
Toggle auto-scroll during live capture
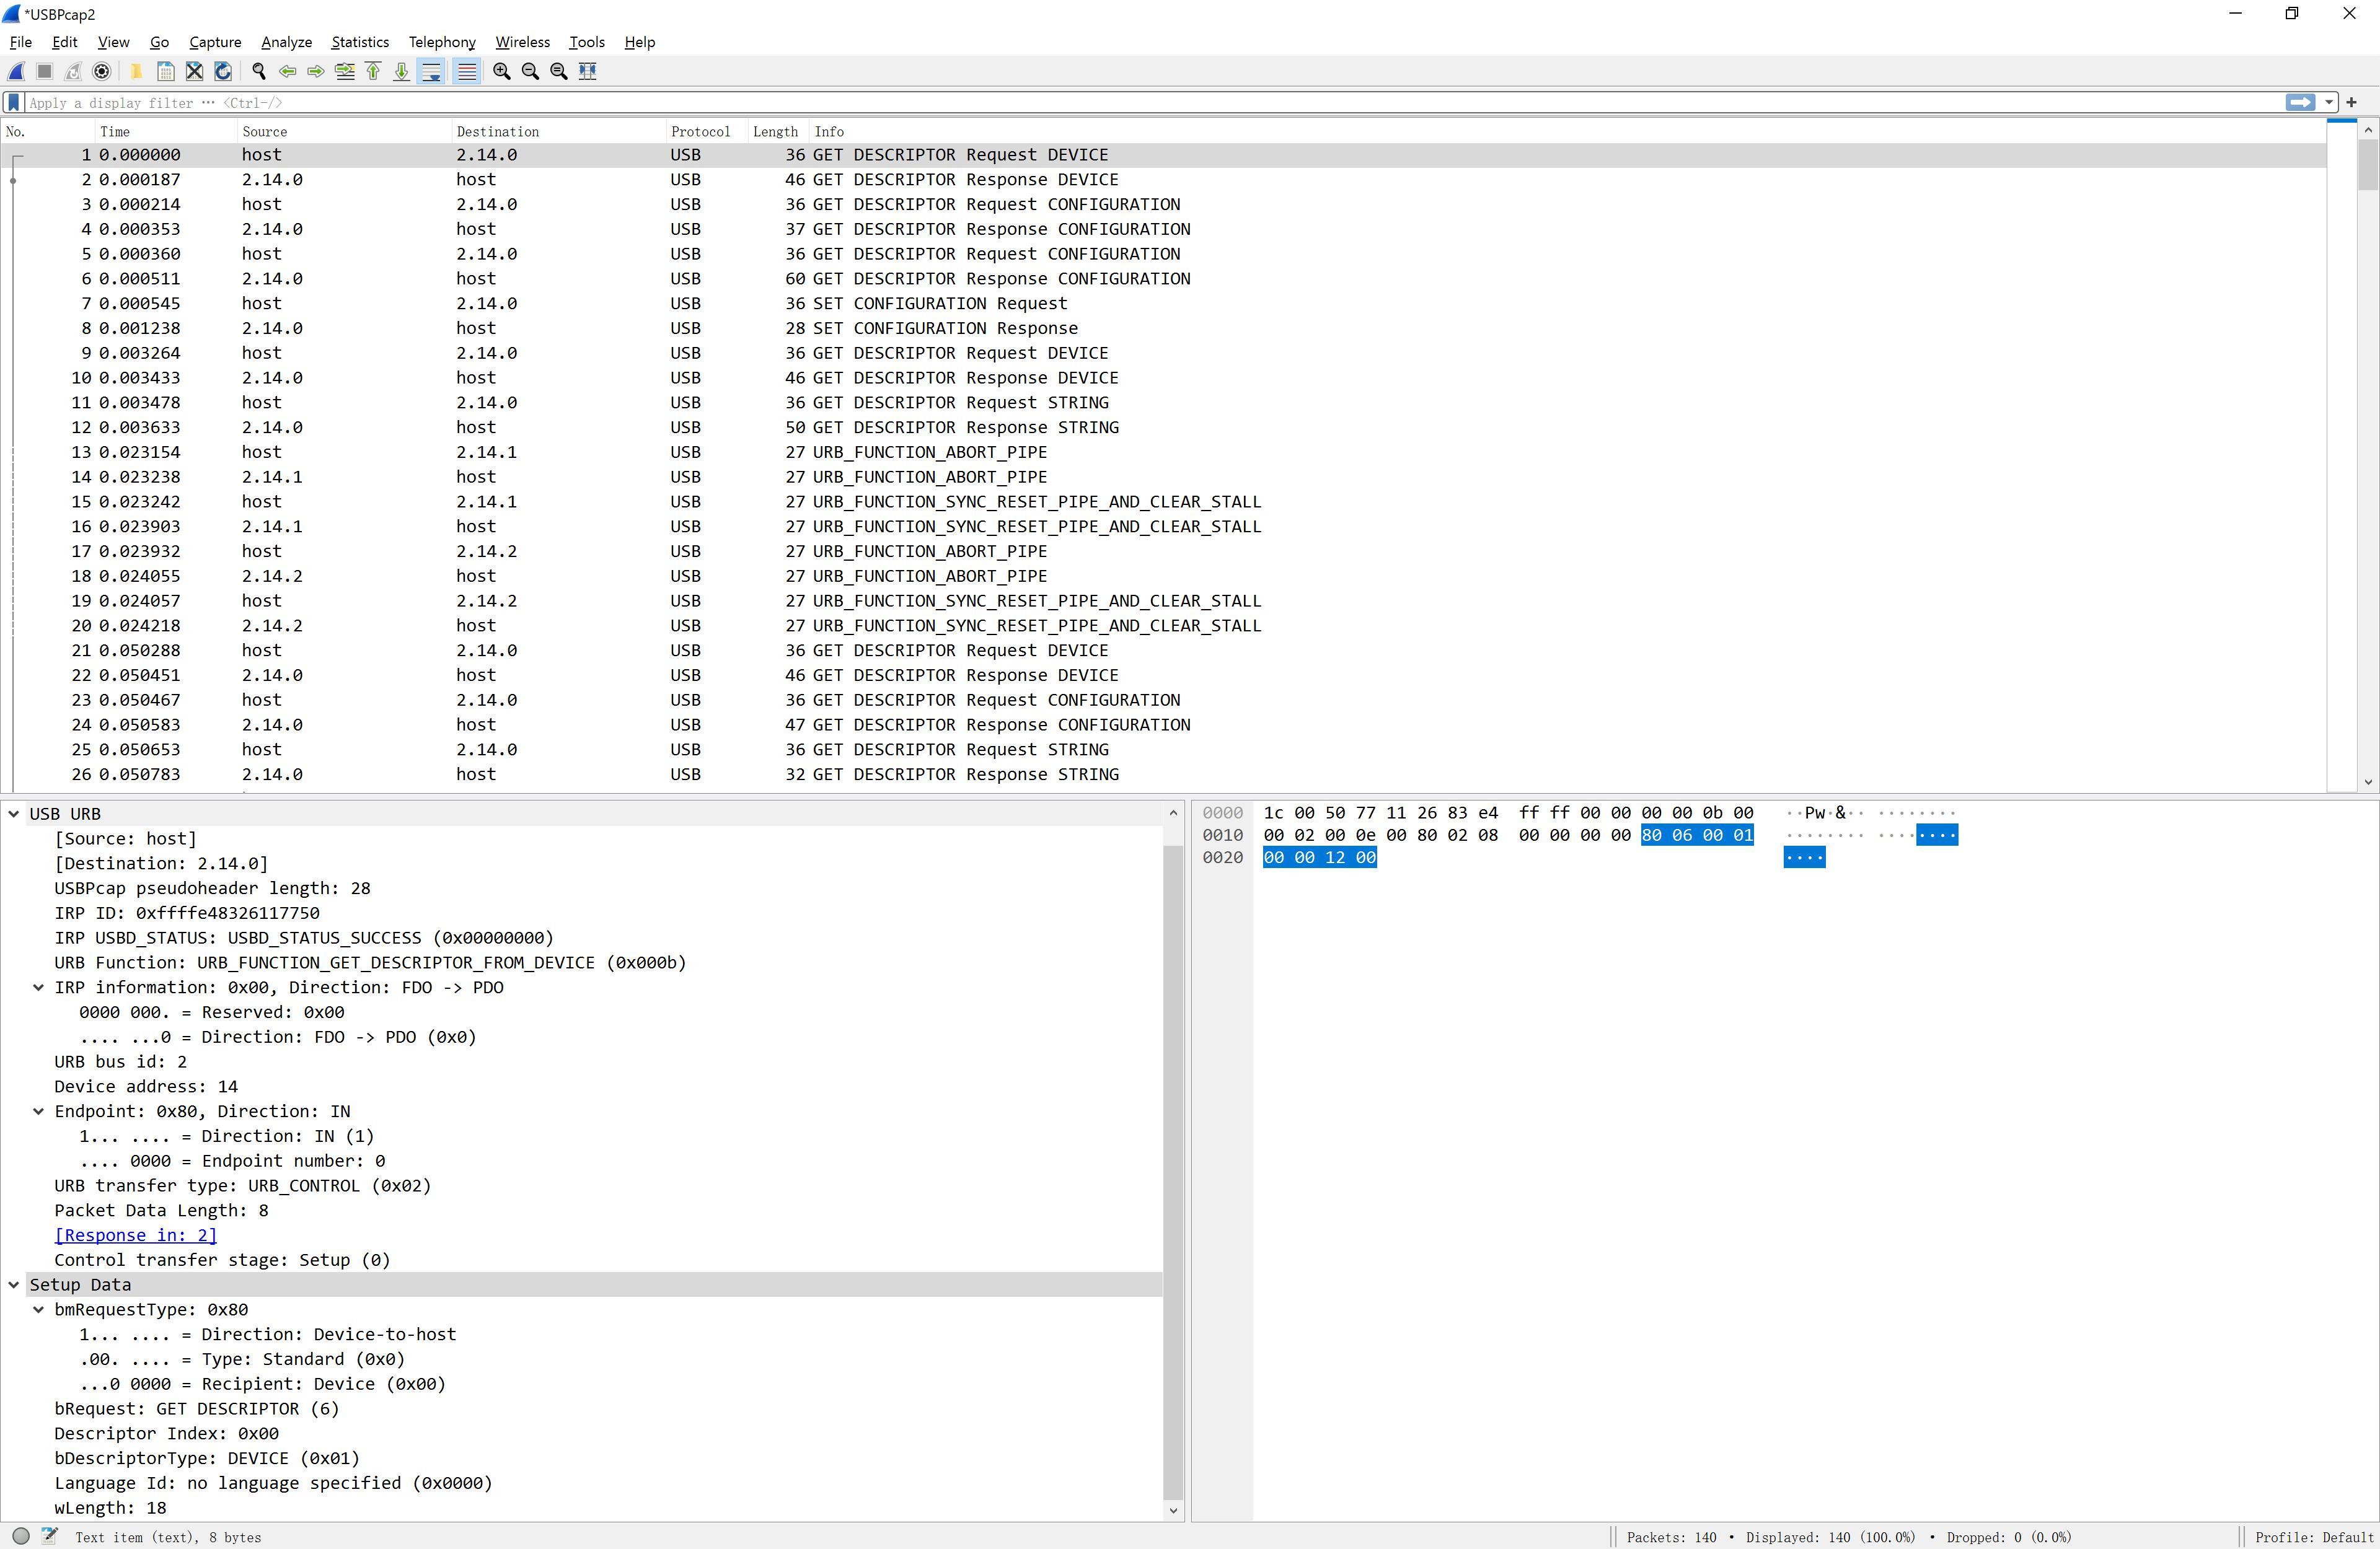pyautogui.click(x=431, y=71)
